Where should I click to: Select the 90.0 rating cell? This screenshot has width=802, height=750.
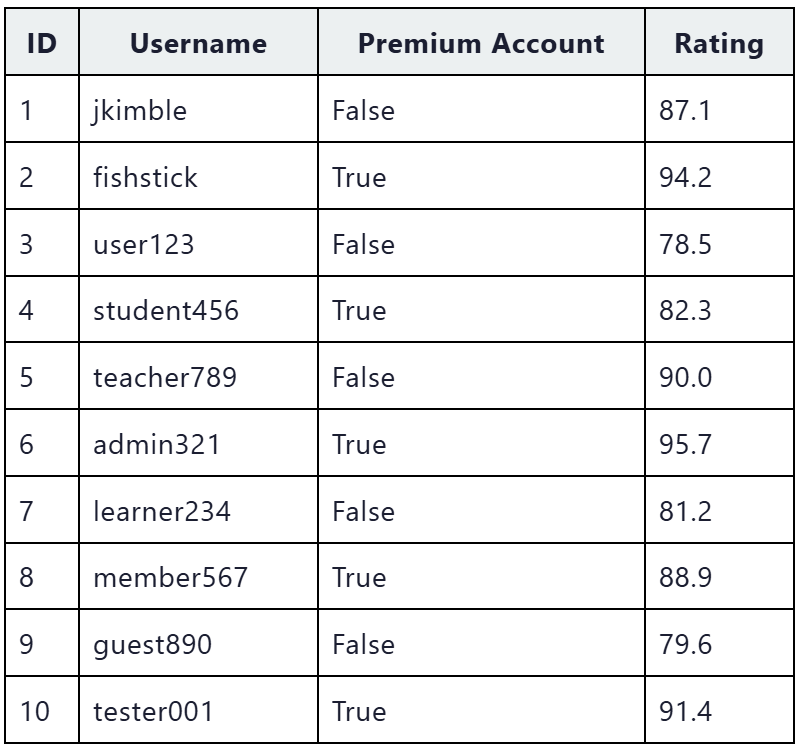[719, 376]
